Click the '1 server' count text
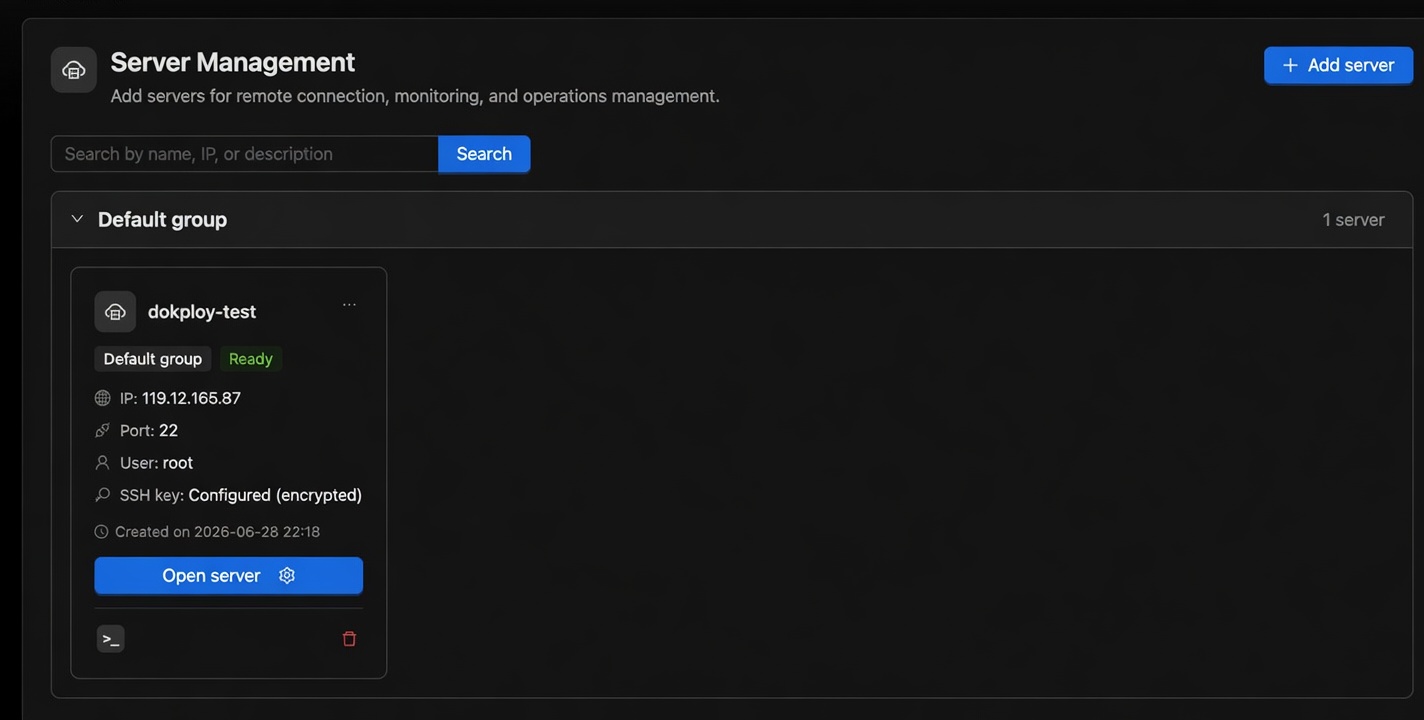The width and height of the screenshot is (1424, 720). coord(1353,220)
